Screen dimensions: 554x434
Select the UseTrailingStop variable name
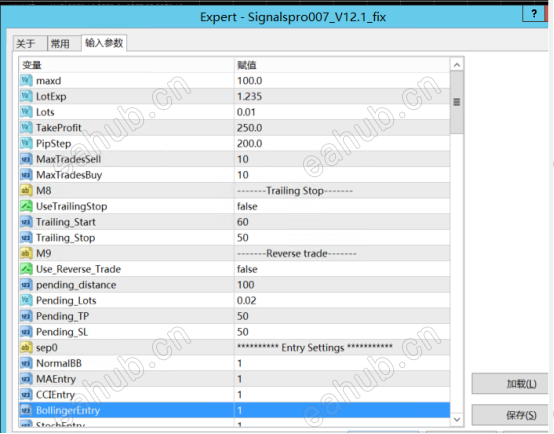pos(72,206)
